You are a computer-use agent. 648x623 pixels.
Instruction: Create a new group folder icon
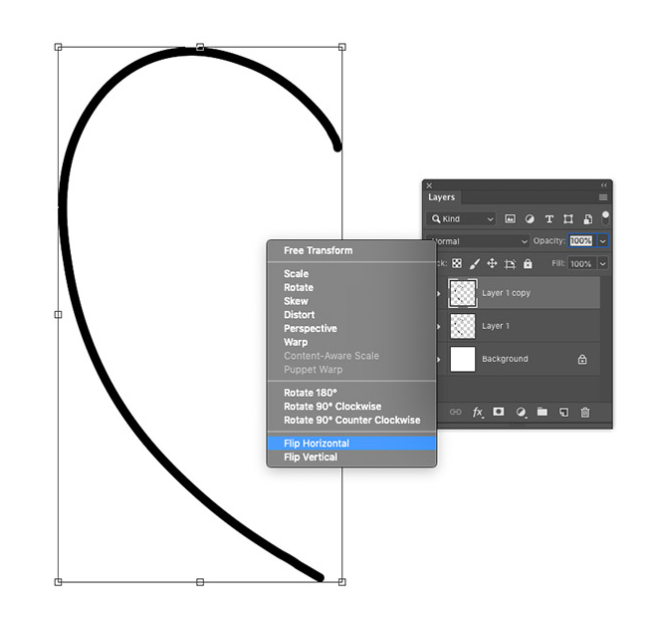coord(542,411)
